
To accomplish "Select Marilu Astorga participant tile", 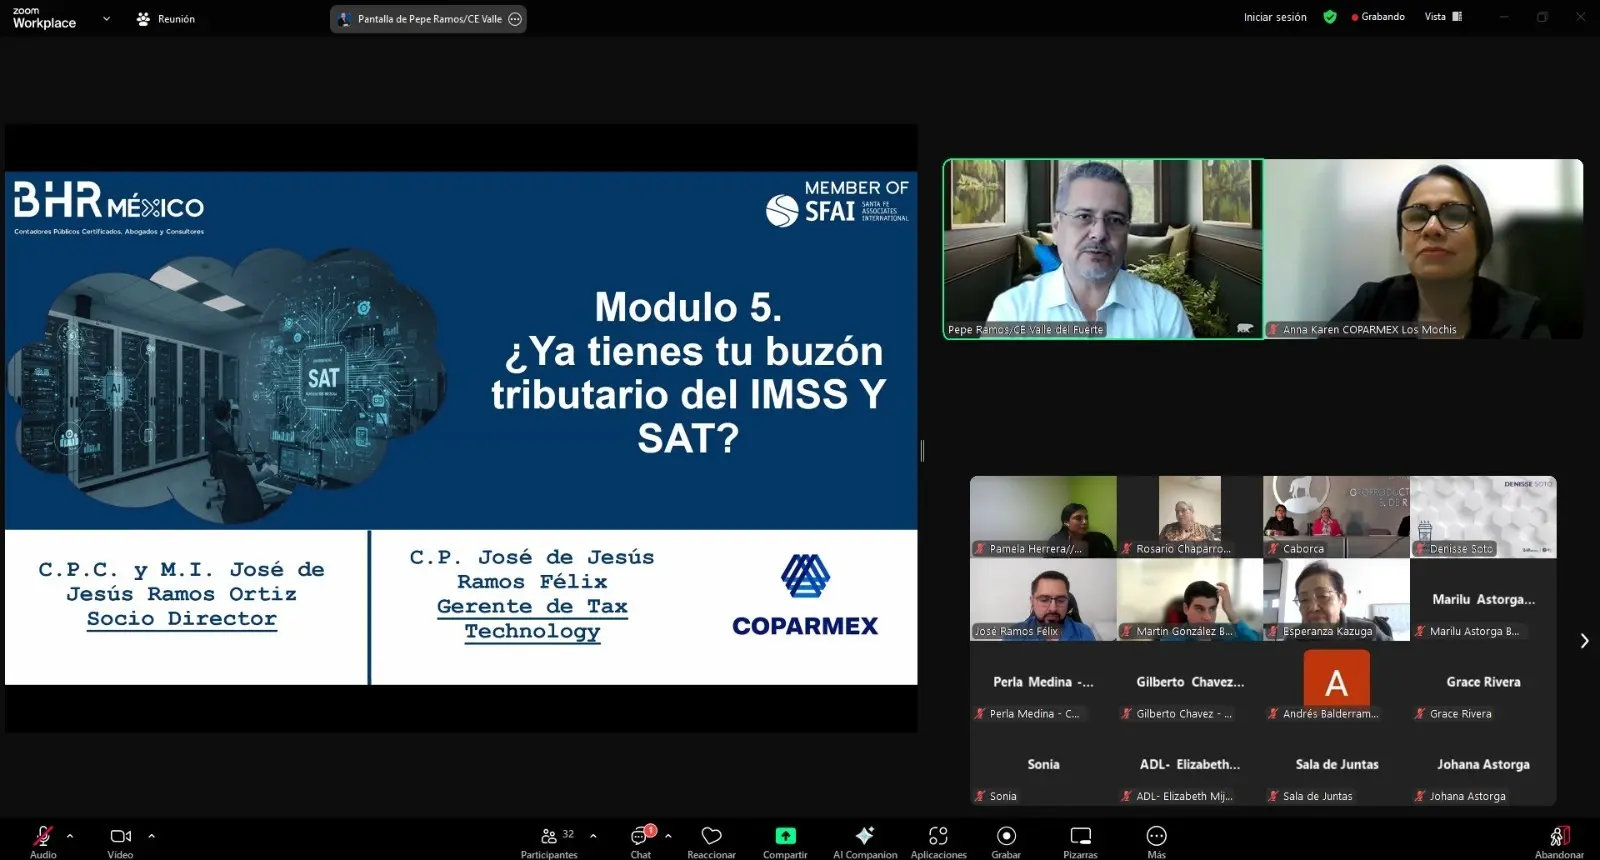I will (1483, 600).
